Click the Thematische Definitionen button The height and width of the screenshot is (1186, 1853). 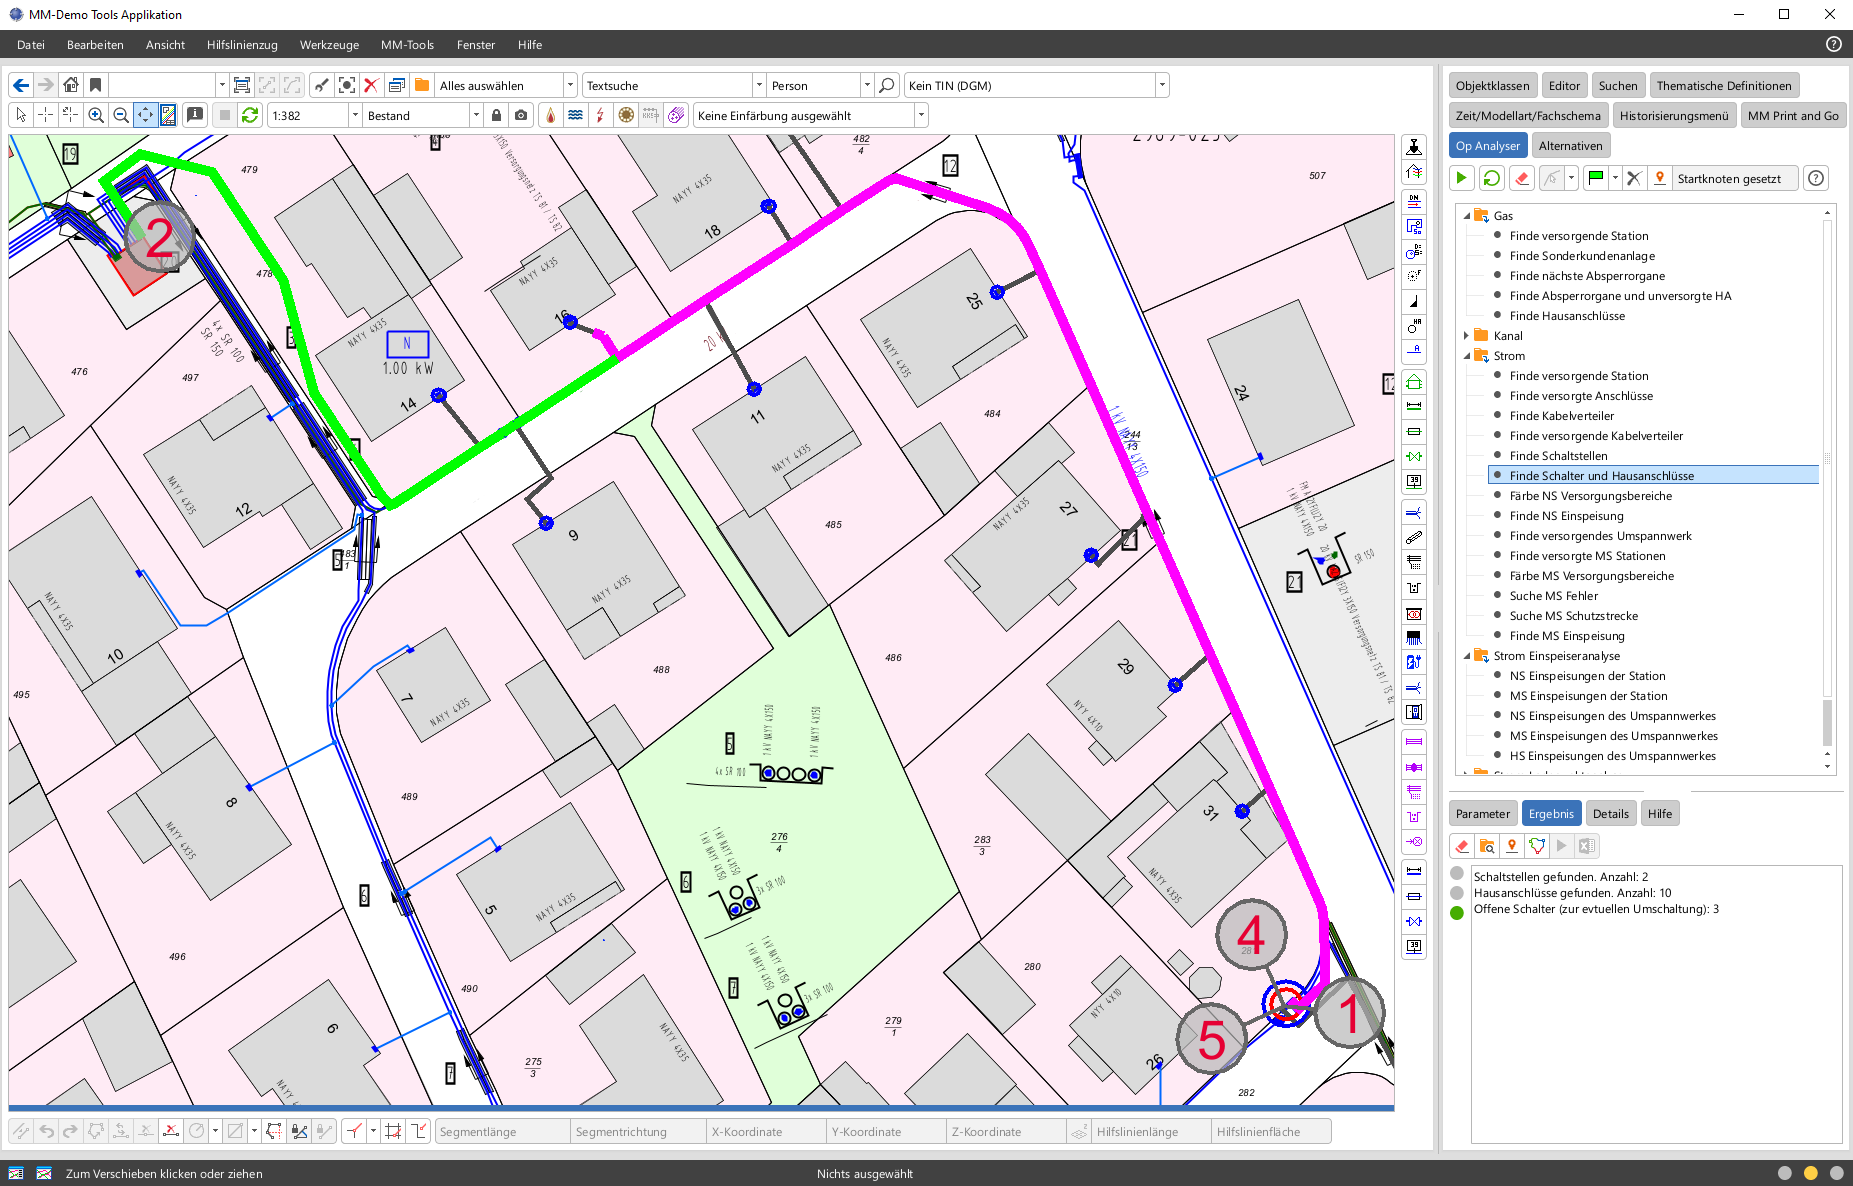point(1723,85)
